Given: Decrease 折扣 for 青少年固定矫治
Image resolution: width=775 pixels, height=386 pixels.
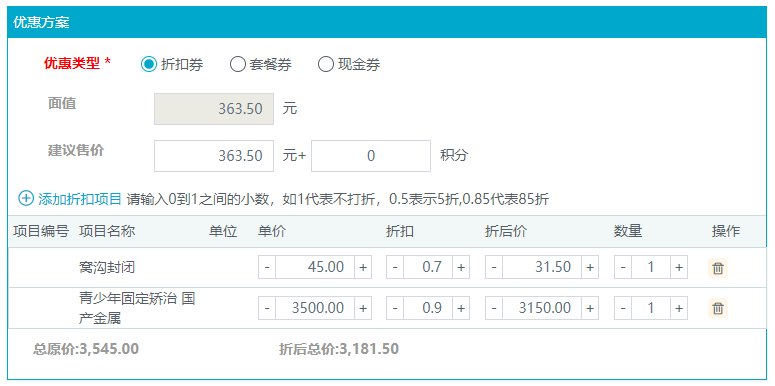Looking at the screenshot, I should (x=395, y=308).
